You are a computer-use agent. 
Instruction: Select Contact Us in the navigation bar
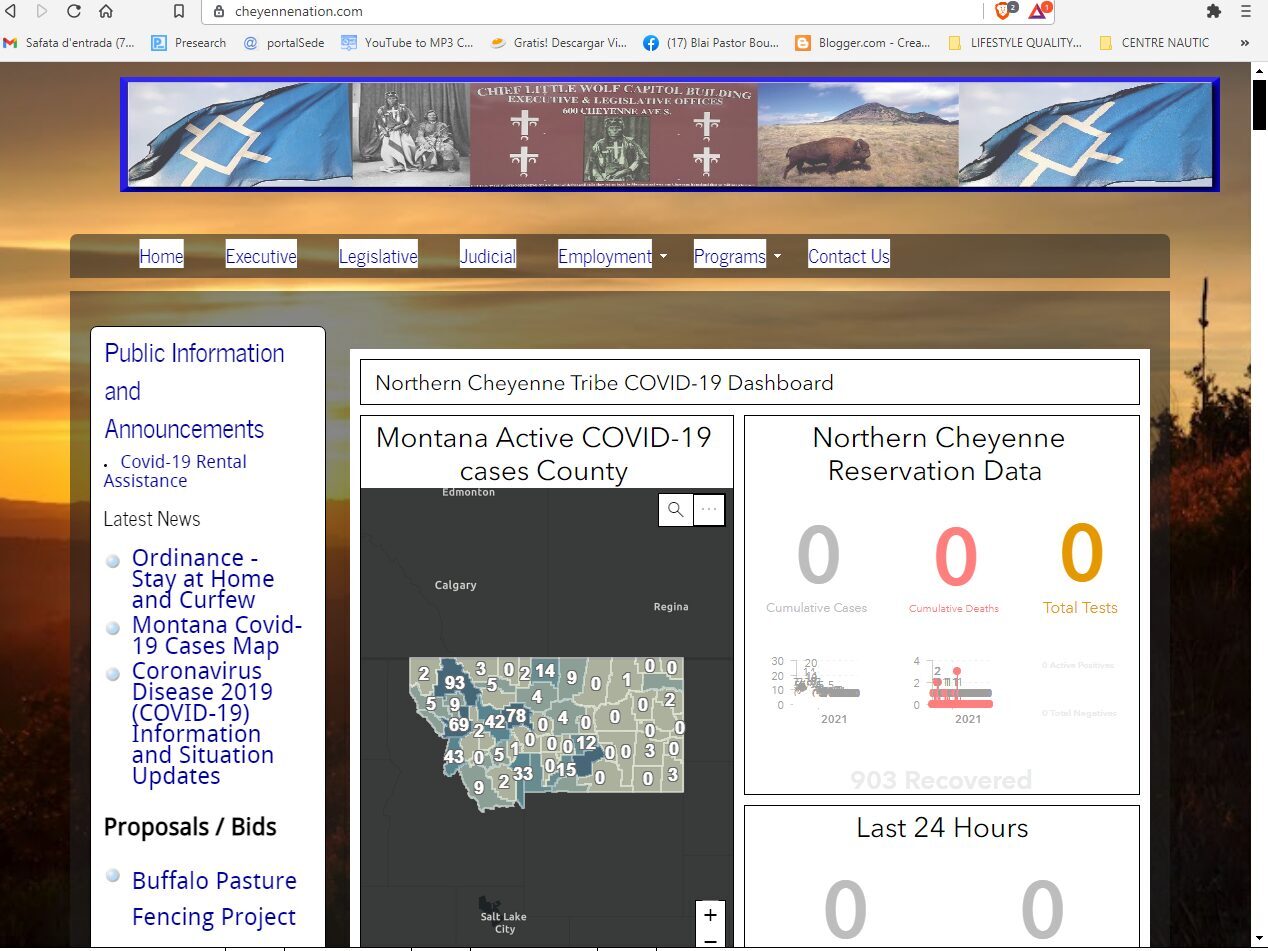pos(848,256)
